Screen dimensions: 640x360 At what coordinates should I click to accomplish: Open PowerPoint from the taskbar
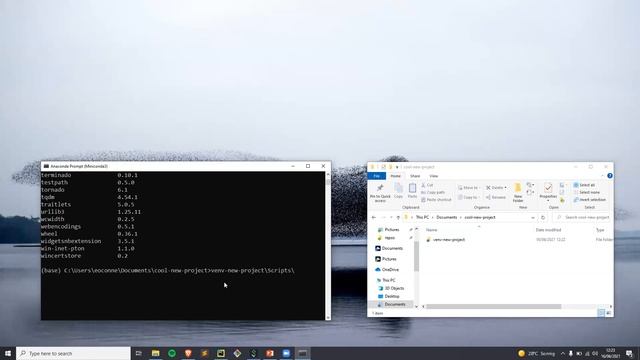point(270,353)
